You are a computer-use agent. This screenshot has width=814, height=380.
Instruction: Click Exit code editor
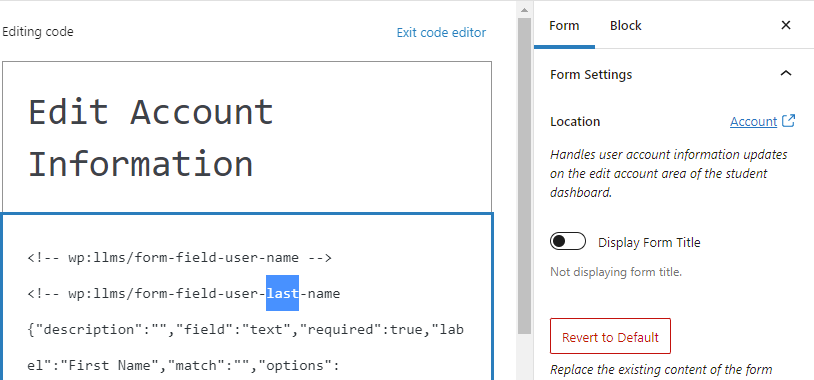(x=441, y=33)
